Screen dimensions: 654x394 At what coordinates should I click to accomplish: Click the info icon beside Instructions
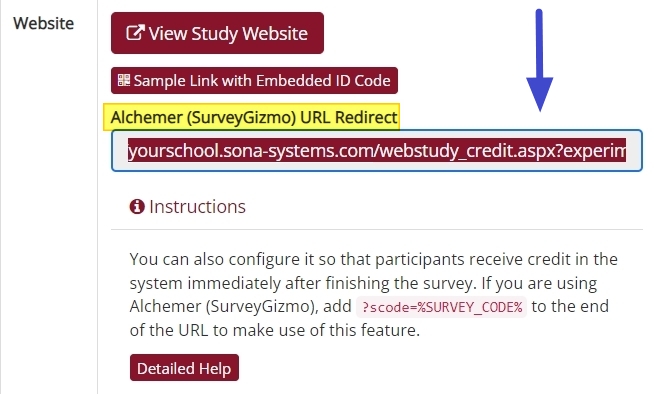(137, 206)
